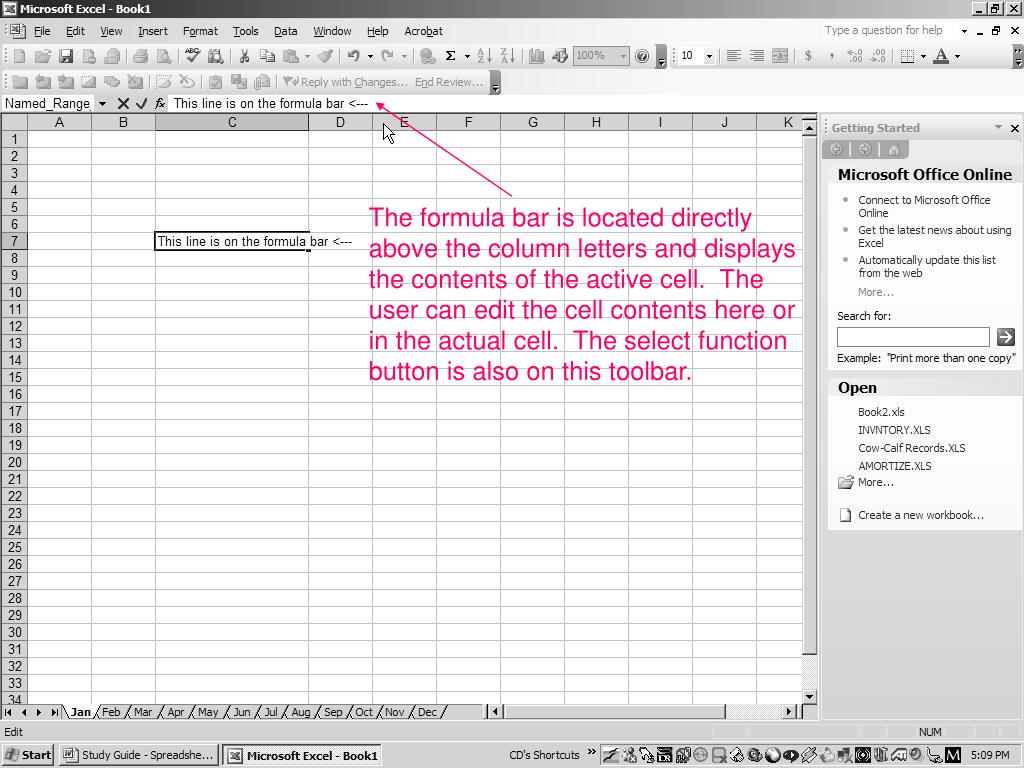Increase decimal places
Image resolution: width=1024 pixels, height=768 pixels.
[x=855, y=56]
